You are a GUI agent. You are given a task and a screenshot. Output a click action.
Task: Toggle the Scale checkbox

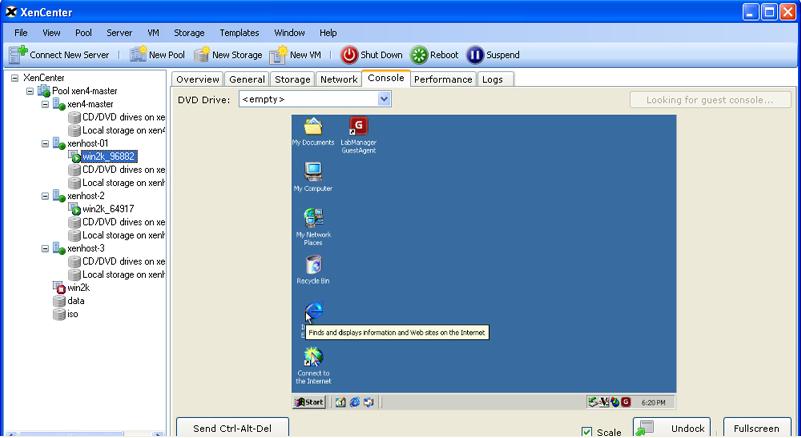(x=587, y=432)
